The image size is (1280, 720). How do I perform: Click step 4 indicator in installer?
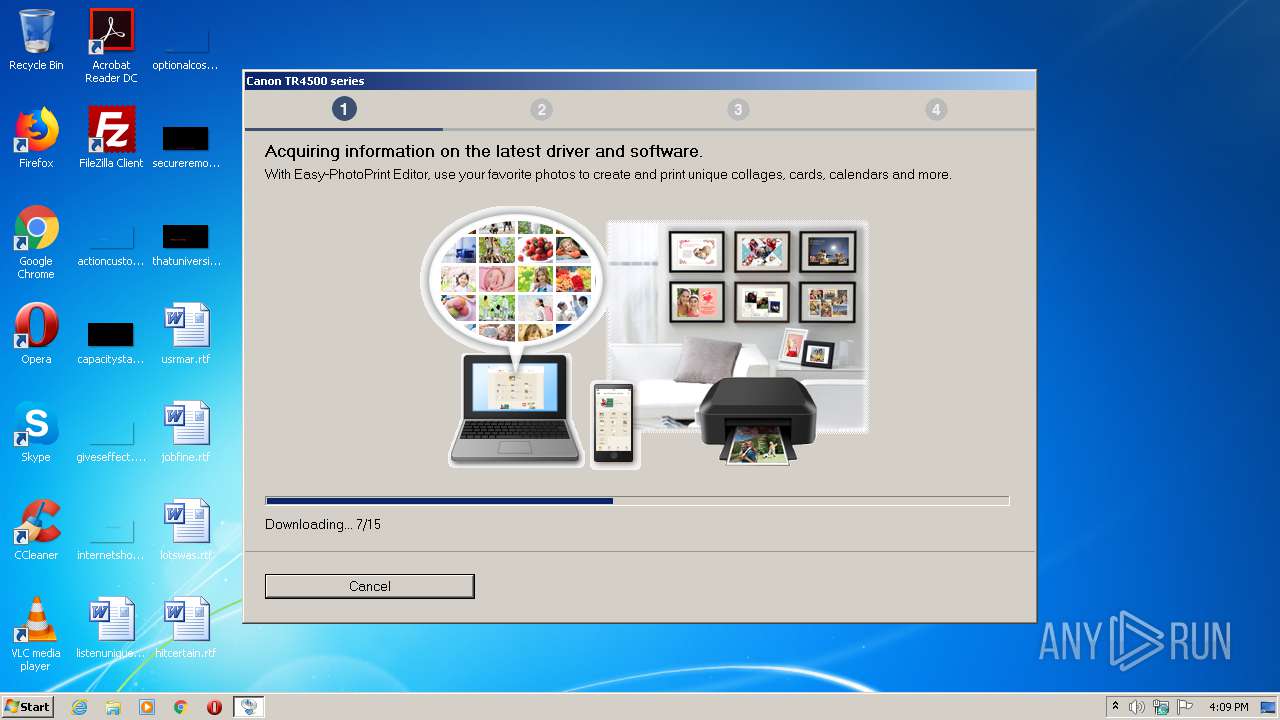(x=935, y=110)
